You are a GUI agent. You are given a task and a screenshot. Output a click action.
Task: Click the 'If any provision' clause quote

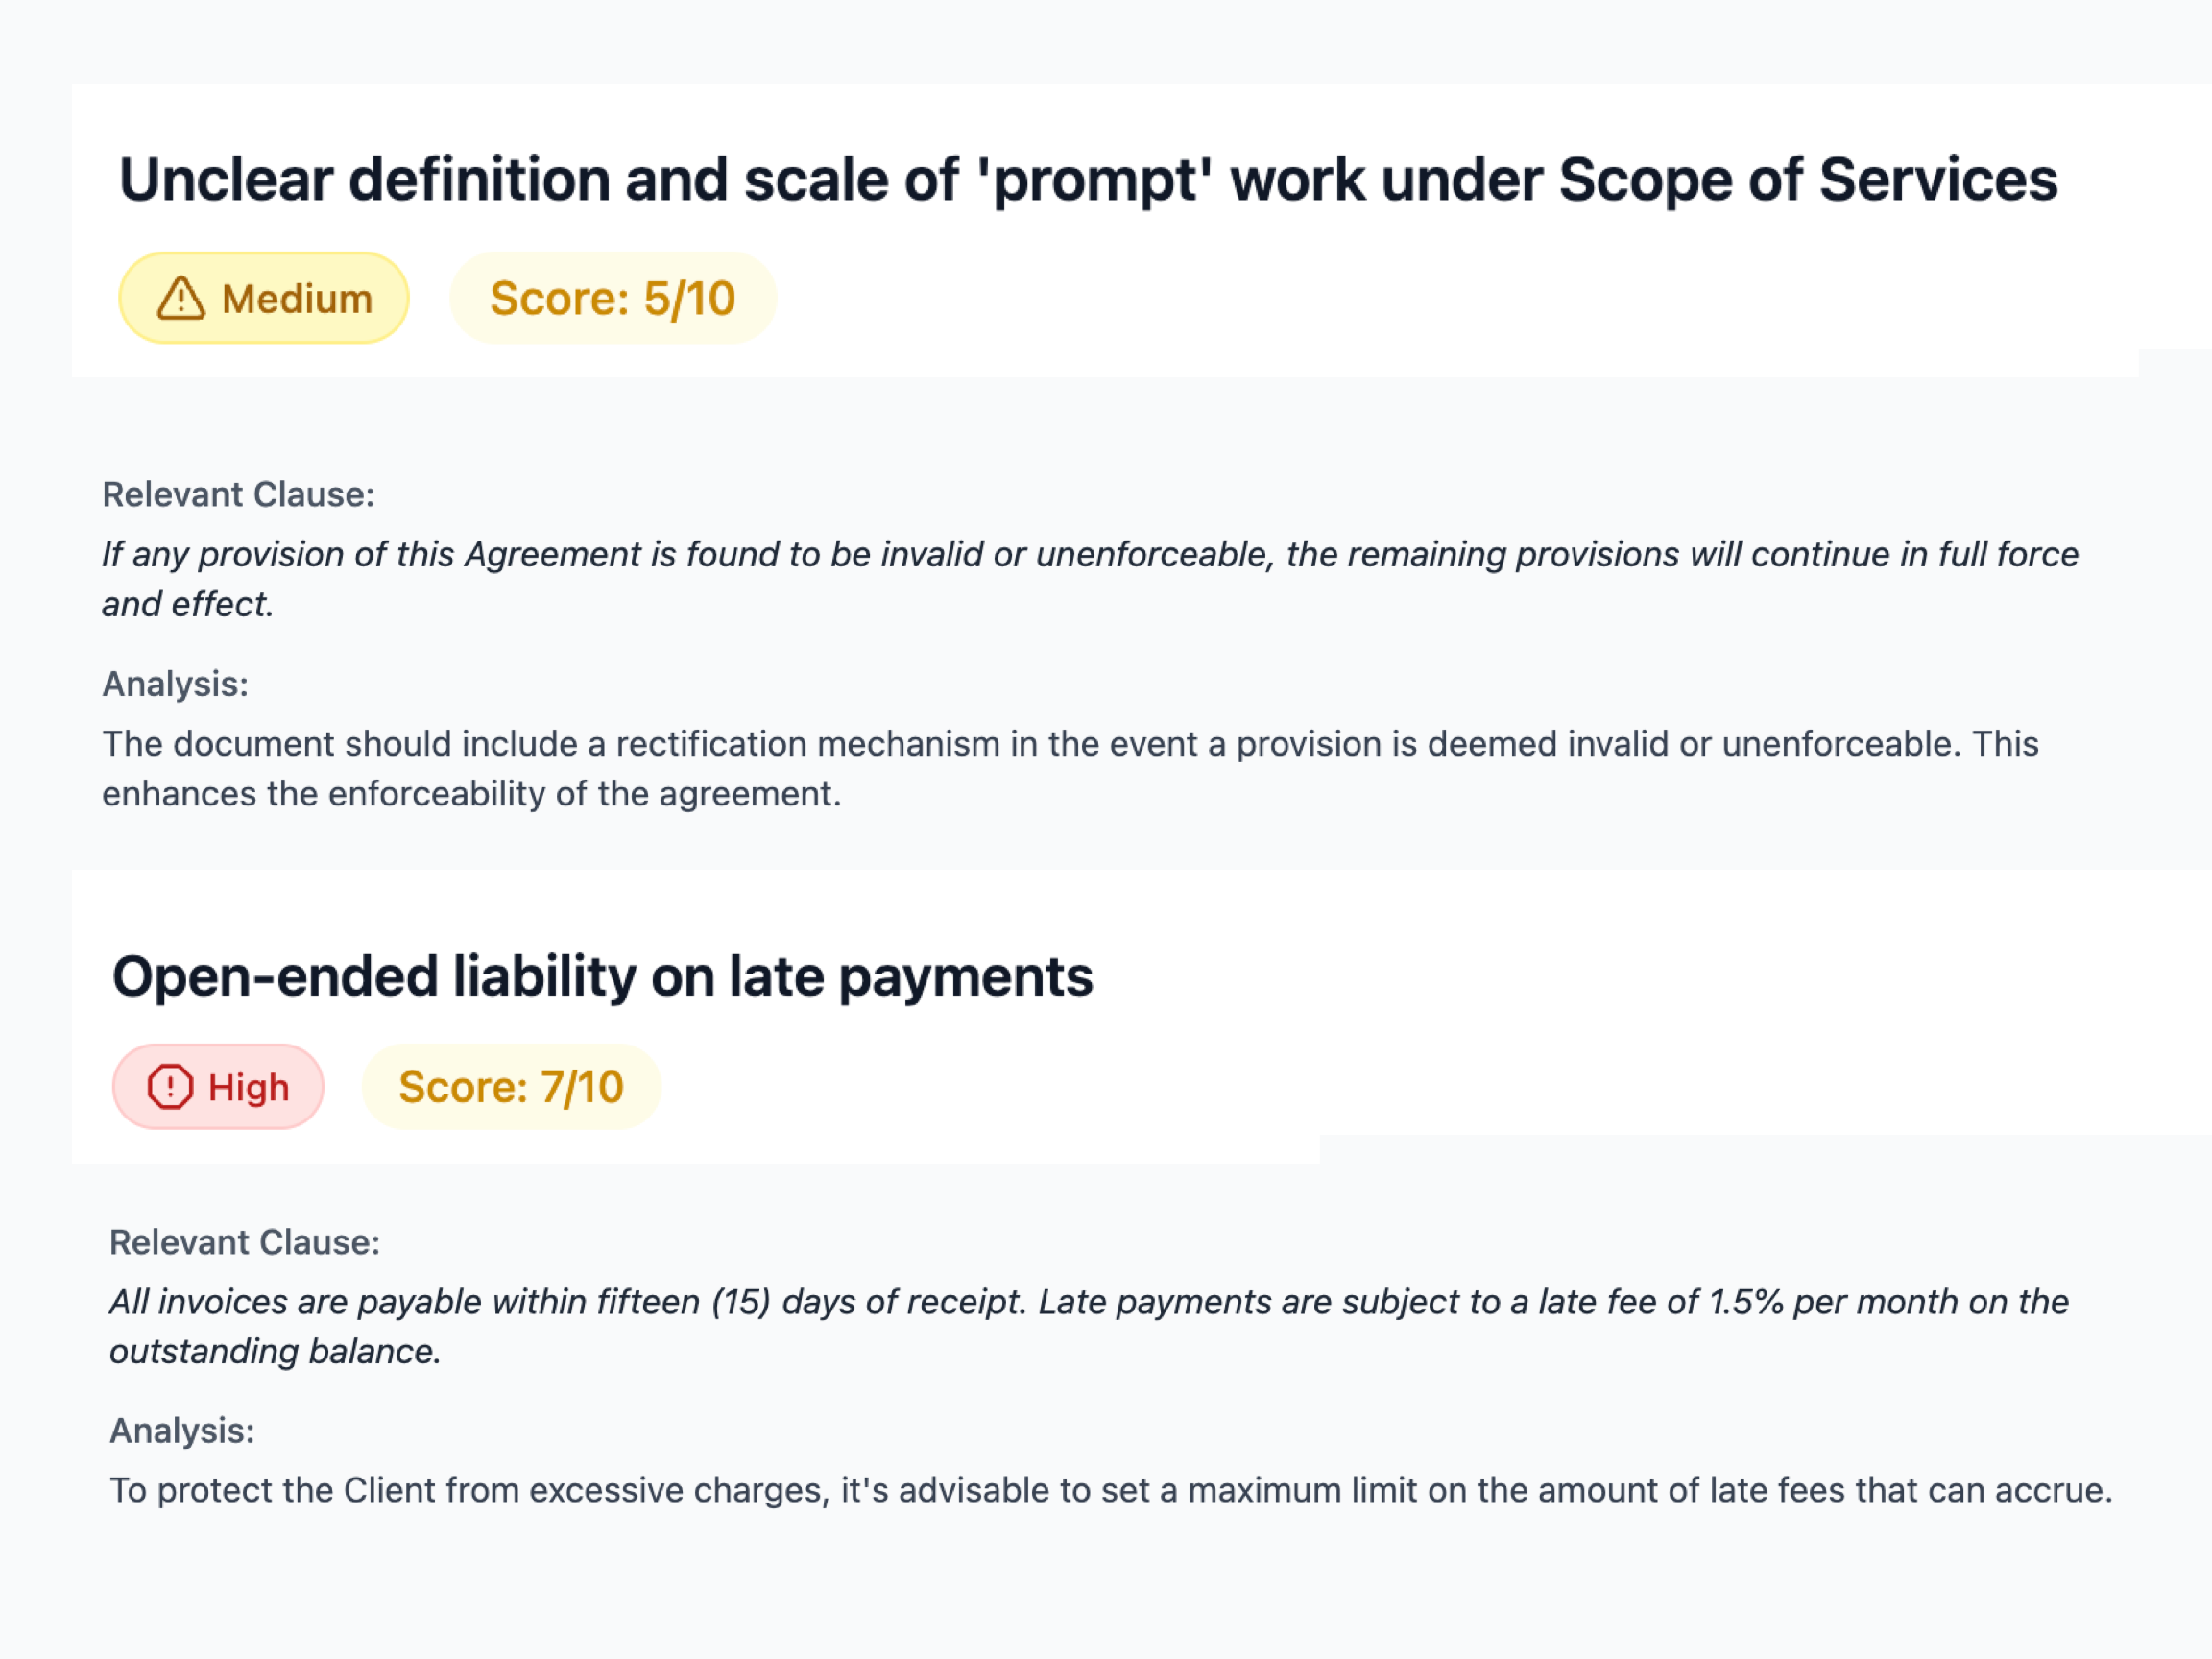1090,555
